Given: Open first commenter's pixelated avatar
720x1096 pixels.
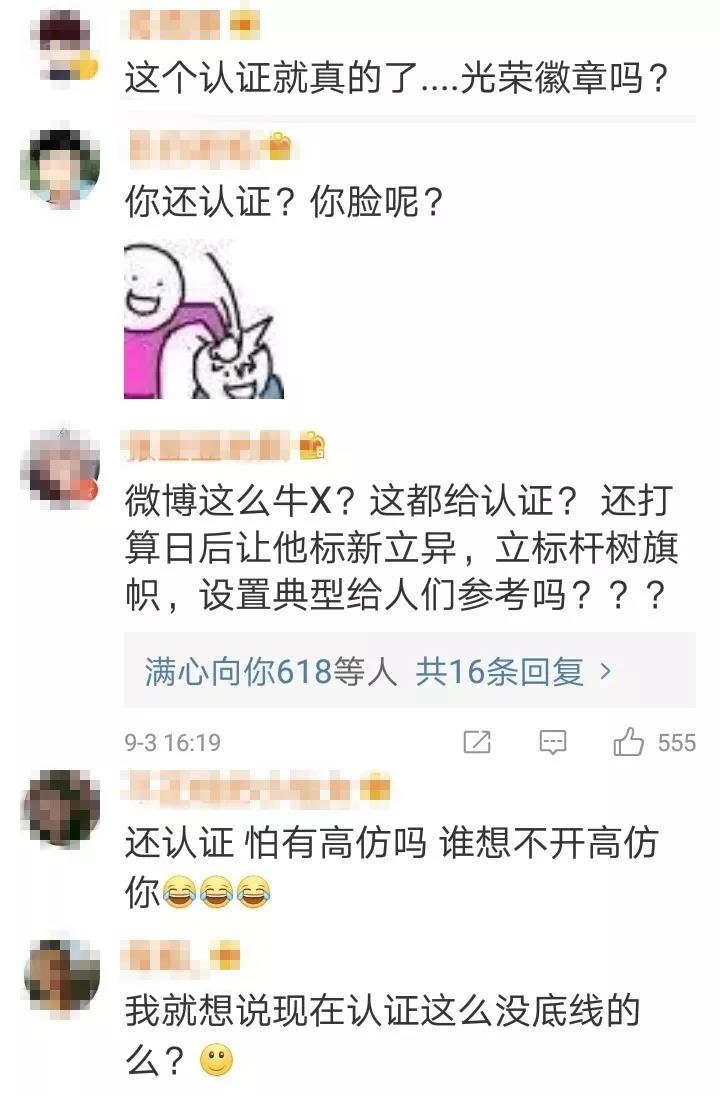Looking at the screenshot, I should tap(65, 42).
